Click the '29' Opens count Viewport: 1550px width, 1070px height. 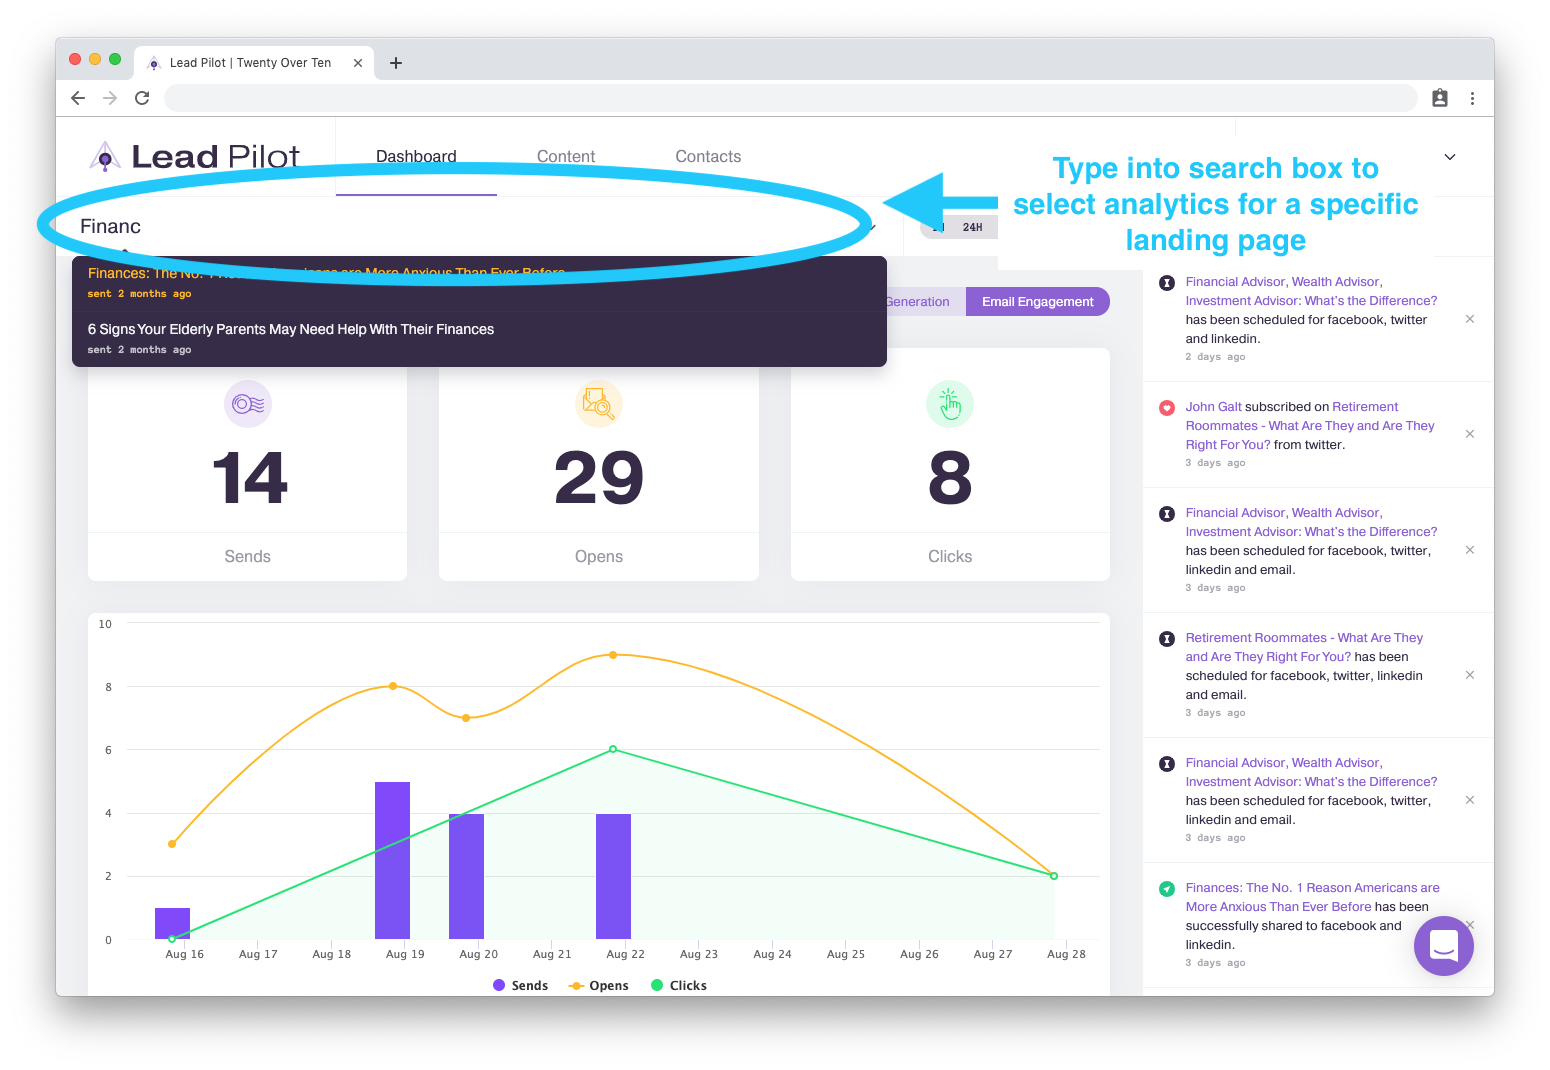[x=599, y=478]
